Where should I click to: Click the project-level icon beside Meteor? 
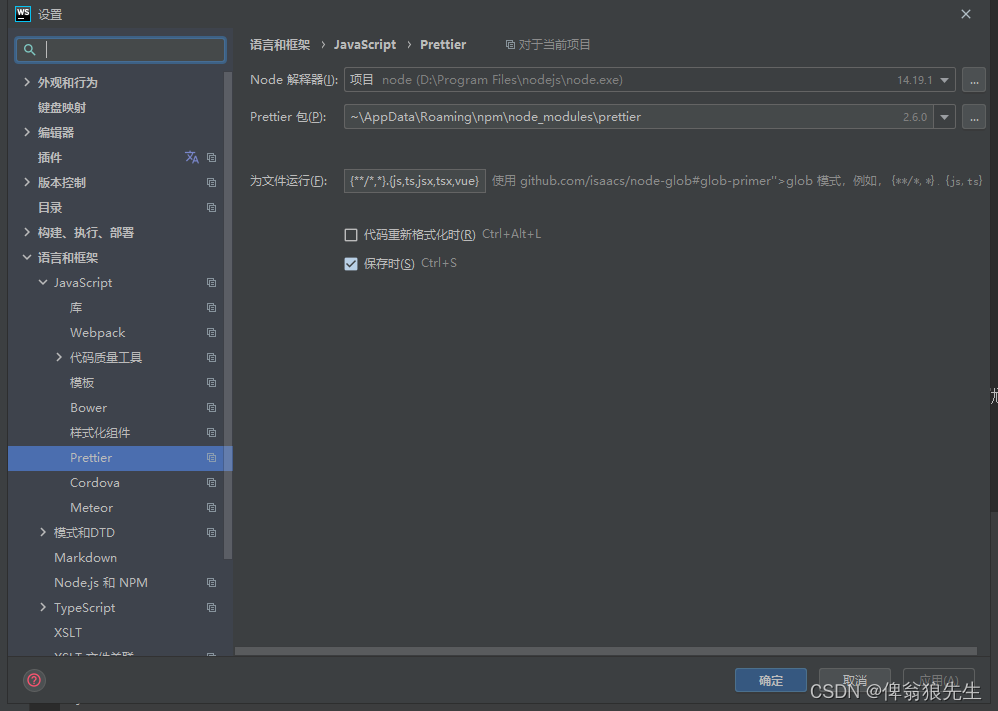click(x=211, y=507)
